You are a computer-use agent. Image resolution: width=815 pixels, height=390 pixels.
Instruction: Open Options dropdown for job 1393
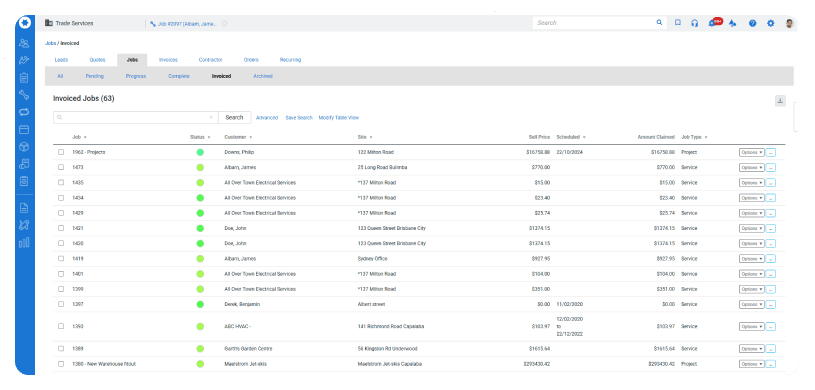tap(752, 327)
